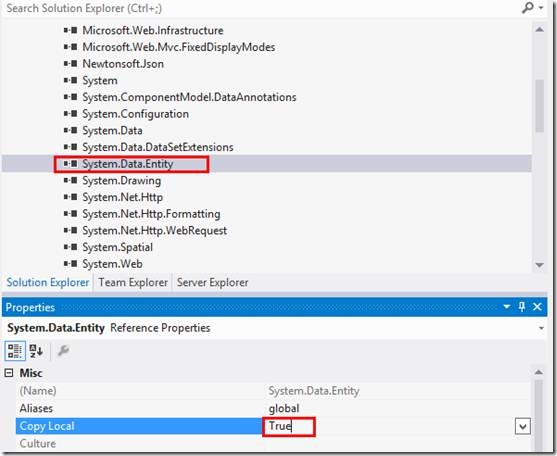Switch to the Team Explorer tab

pyautogui.click(x=133, y=282)
